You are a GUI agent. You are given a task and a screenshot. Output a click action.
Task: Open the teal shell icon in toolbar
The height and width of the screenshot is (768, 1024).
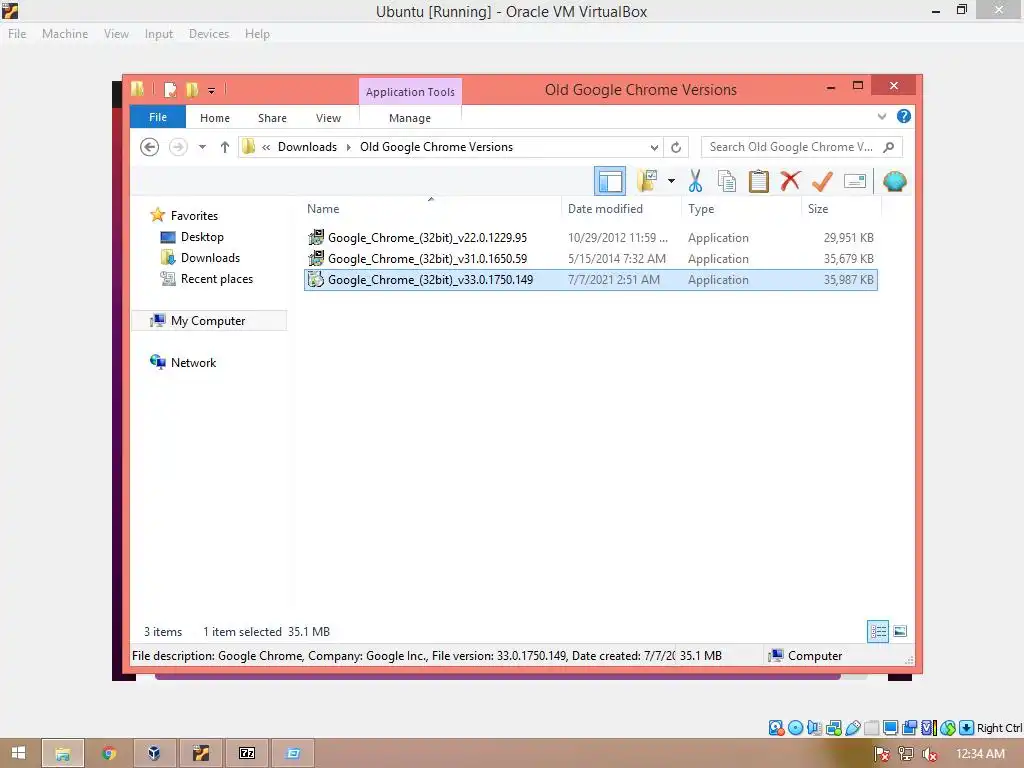click(894, 181)
